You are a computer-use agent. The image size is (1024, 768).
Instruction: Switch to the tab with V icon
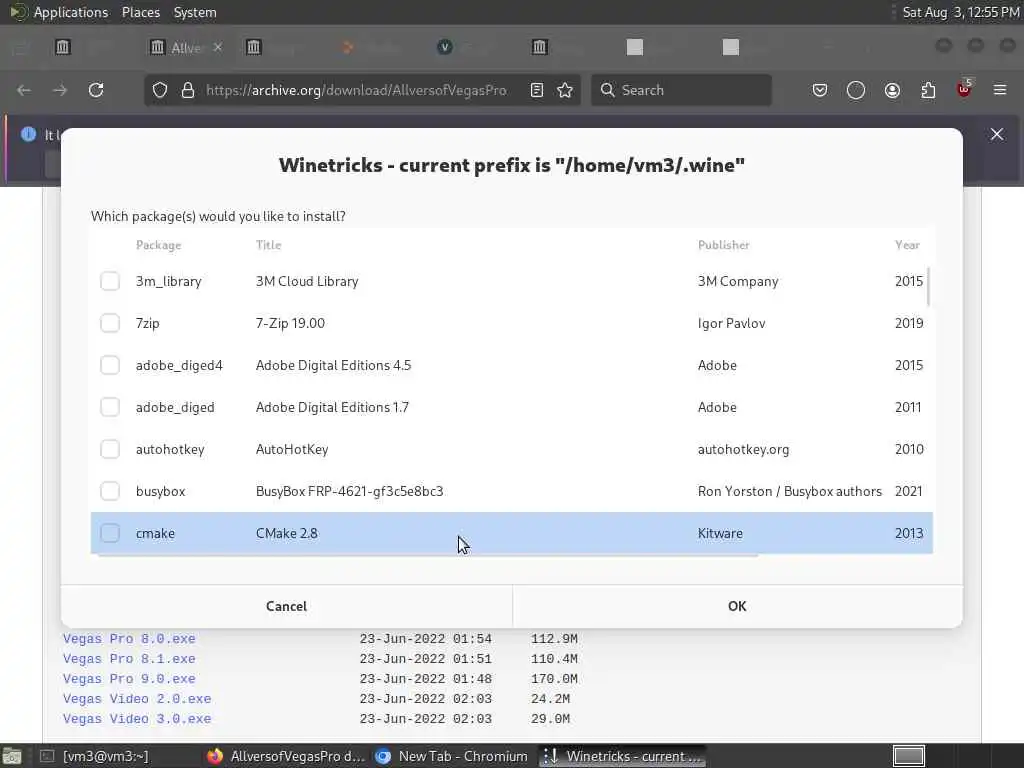click(x=445, y=47)
